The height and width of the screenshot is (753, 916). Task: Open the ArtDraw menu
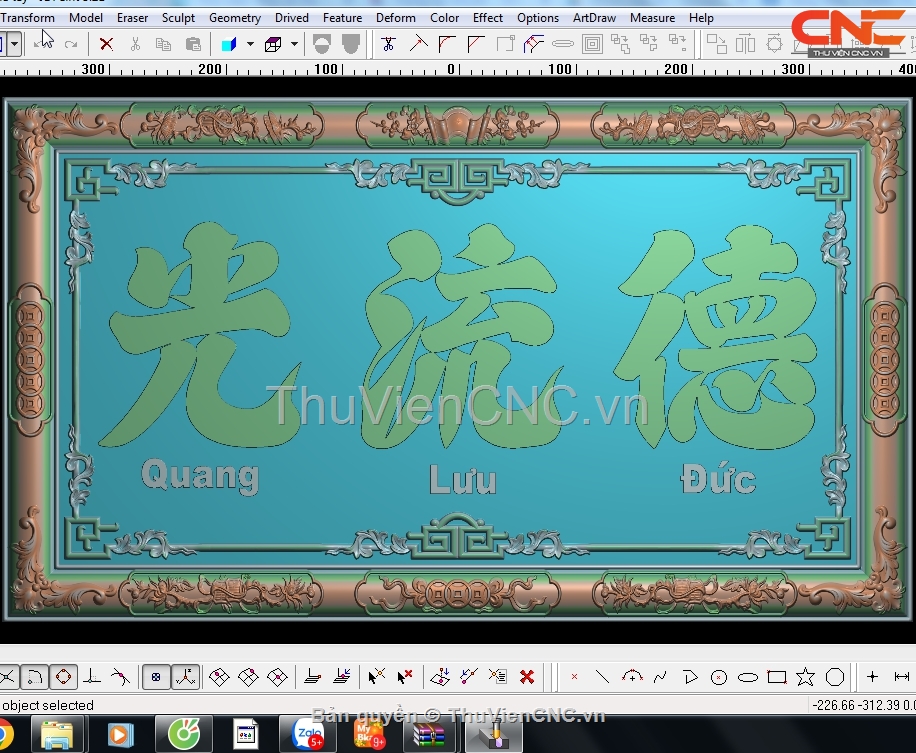594,17
